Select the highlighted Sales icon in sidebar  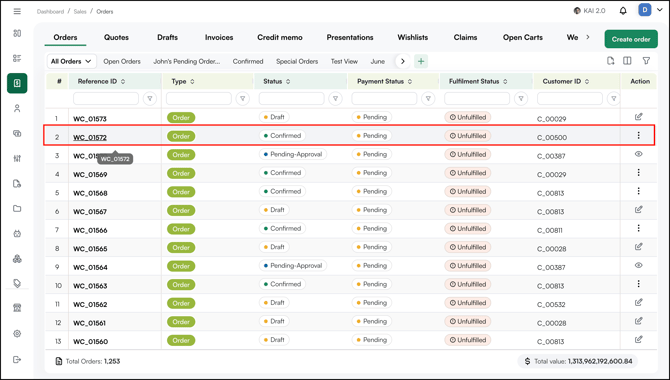[17, 83]
